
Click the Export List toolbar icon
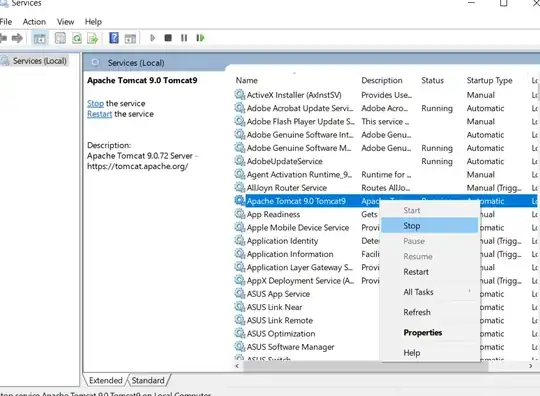(93, 38)
